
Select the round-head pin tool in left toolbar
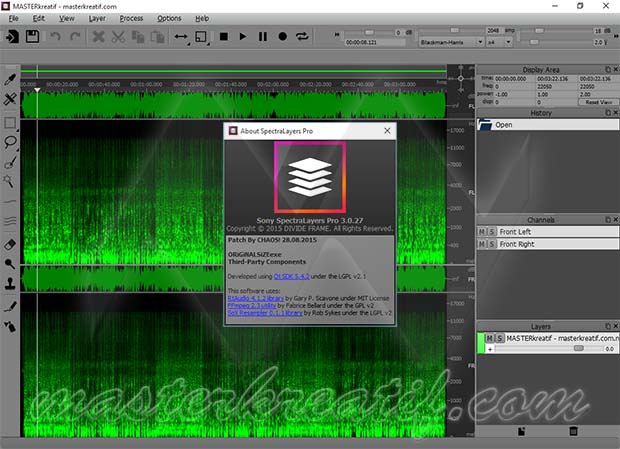10,264
